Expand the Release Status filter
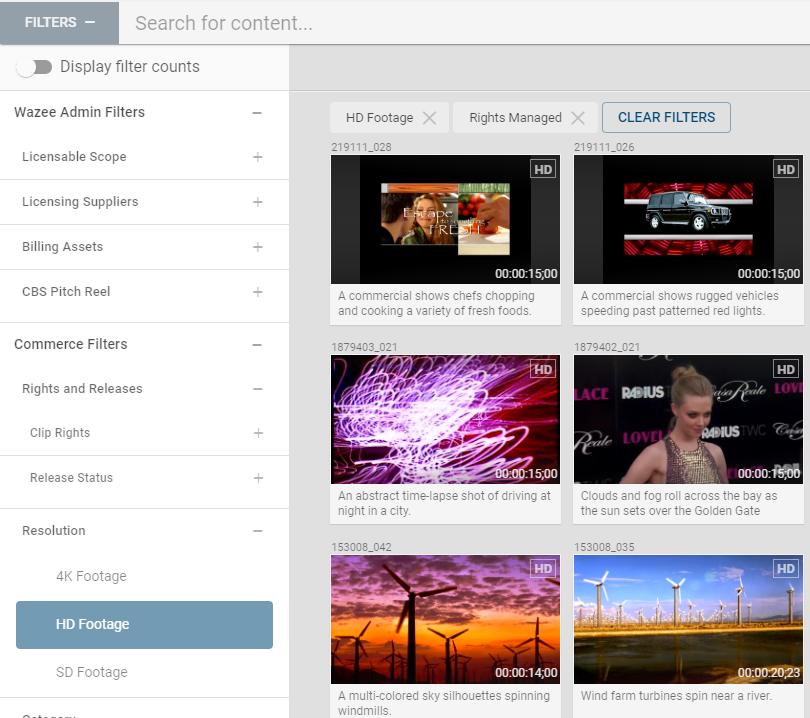Image resolution: width=810 pixels, height=718 pixels. [258, 478]
